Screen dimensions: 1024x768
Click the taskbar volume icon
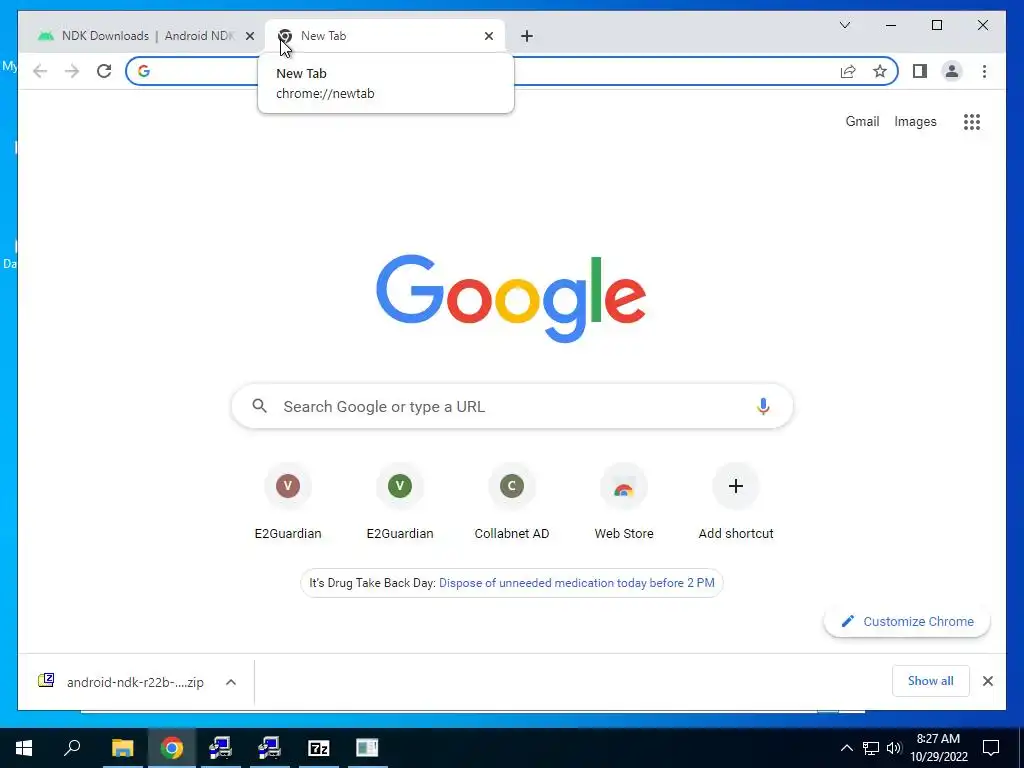(x=894, y=748)
